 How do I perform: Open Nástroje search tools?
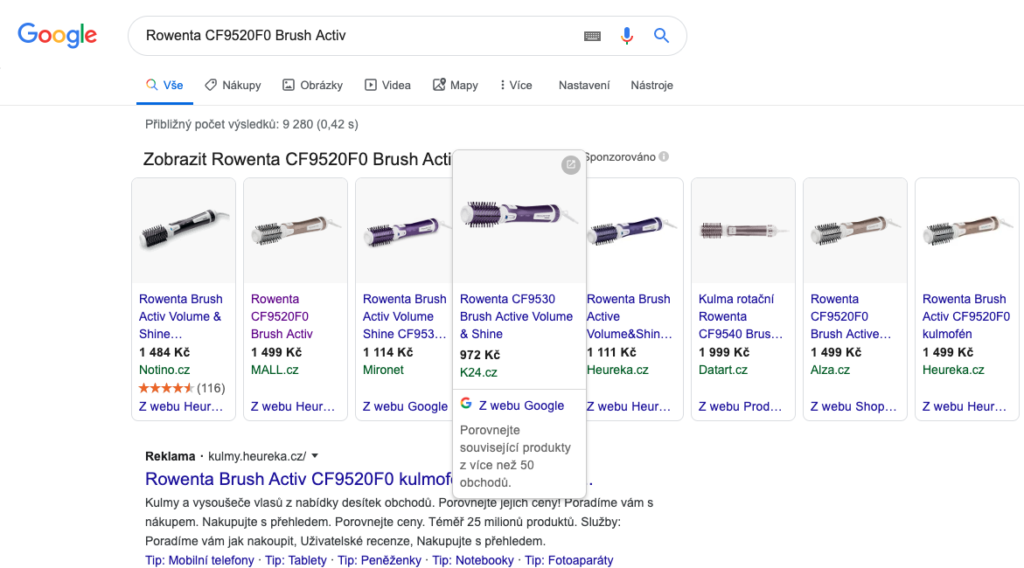pyautogui.click(x=652, y=85)
